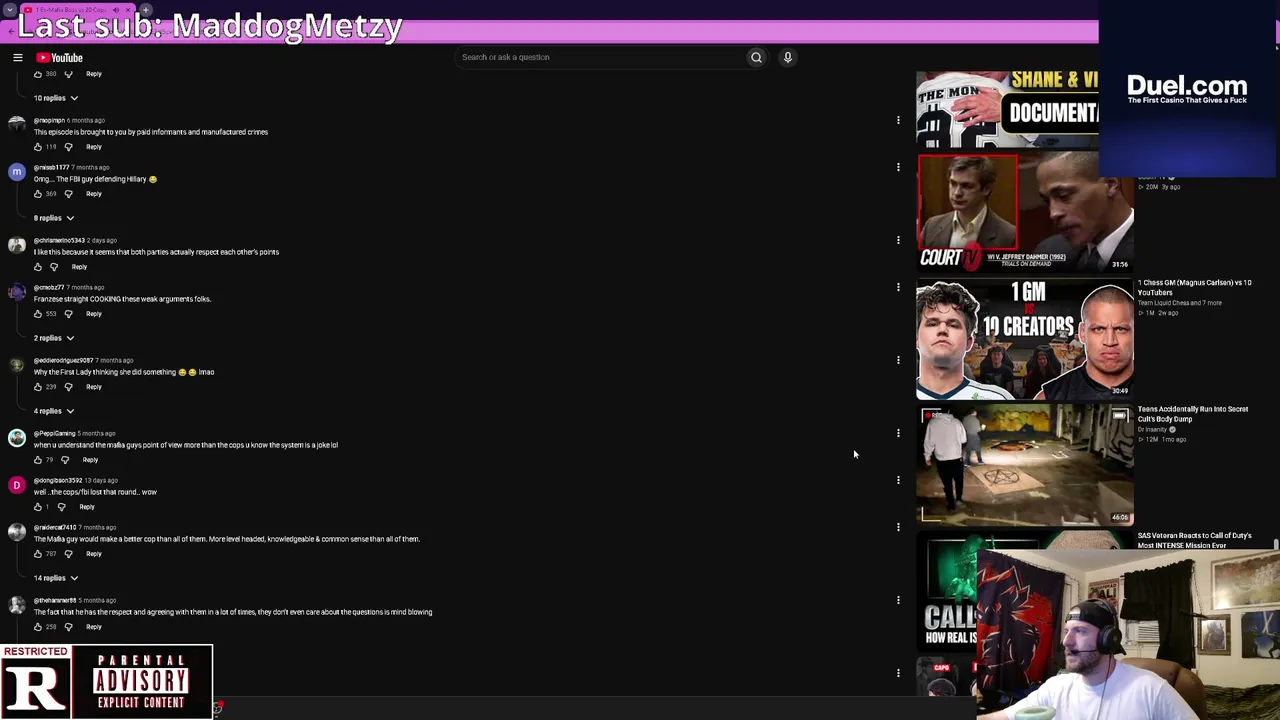Reply to the @cmobz77 comment
This screenshot has width=1280, height=720.
click(x=94, y=314)
